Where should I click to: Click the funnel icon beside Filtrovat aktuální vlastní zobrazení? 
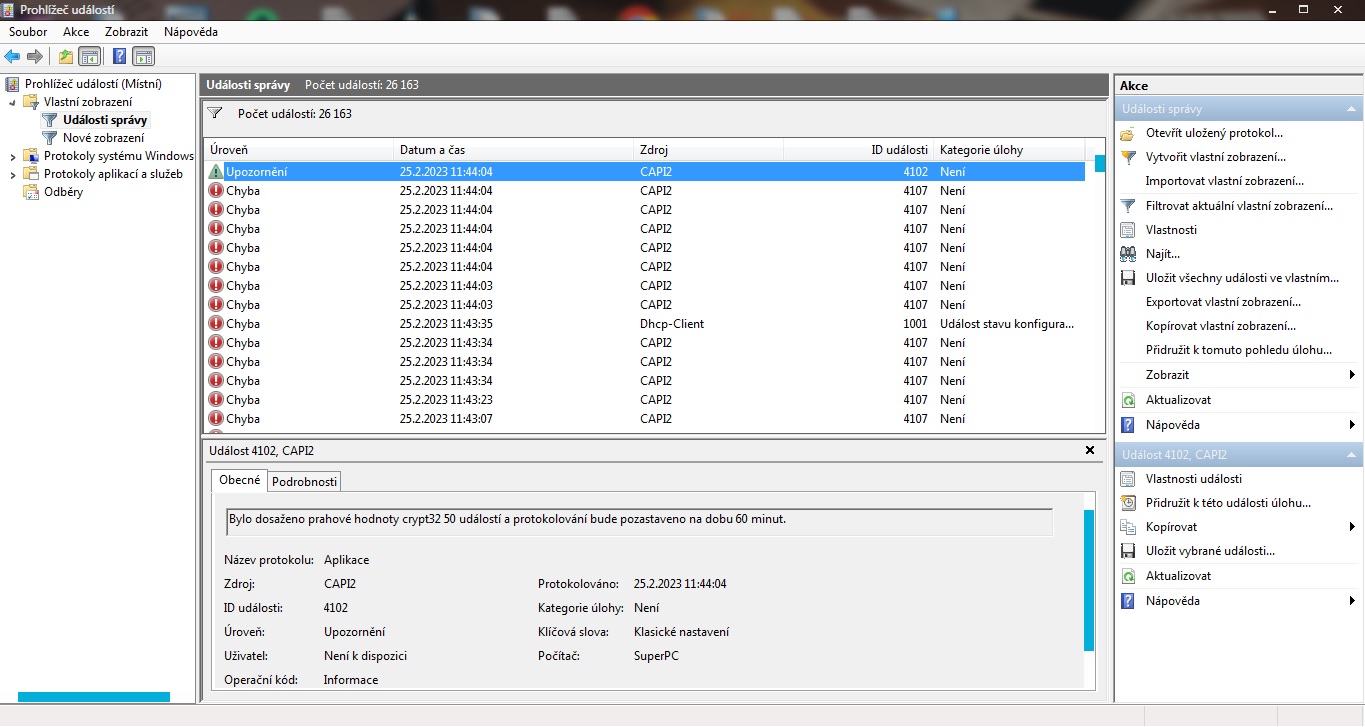1128,206
